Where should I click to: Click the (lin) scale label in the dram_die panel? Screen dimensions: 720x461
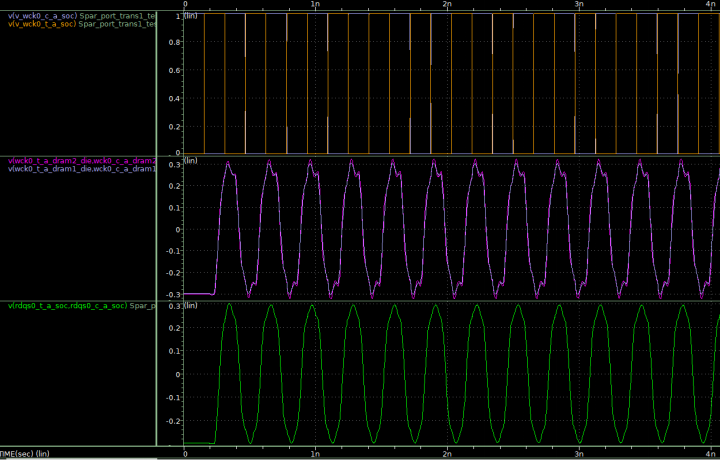click(191, 160)
